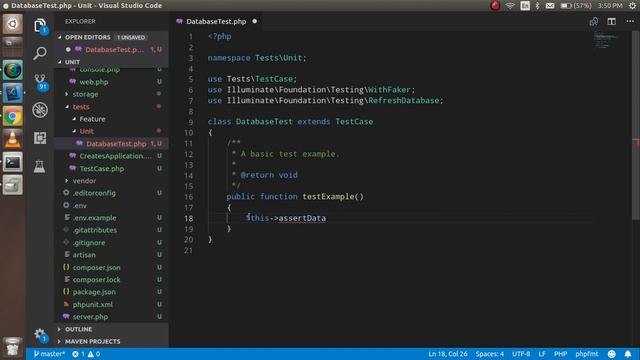The height and width of the screenshot is (360, 640).
Task: Open VLC media player from dock
Action: (x=12, y=139)
